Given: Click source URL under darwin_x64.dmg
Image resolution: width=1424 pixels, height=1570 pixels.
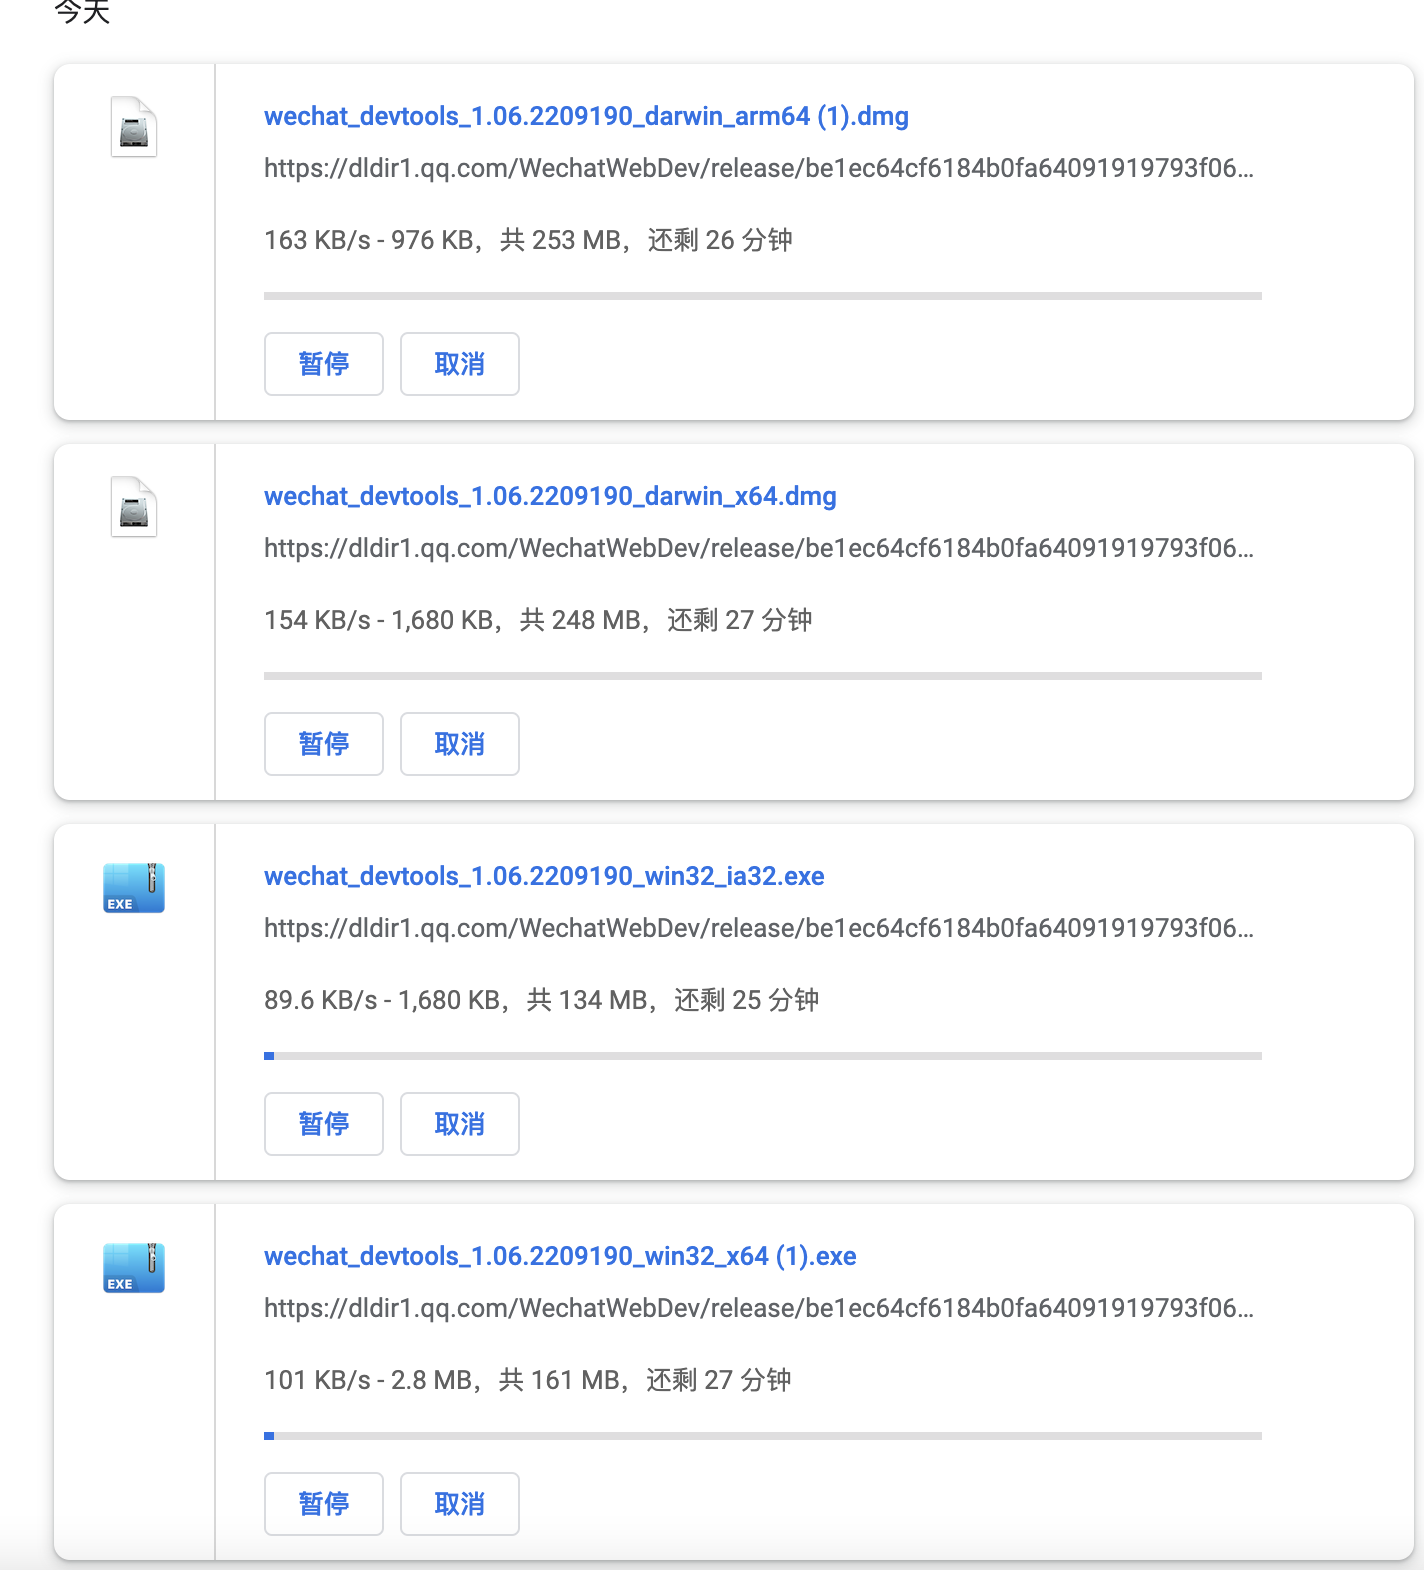Looking at the screenshot, I should point(759,548).
